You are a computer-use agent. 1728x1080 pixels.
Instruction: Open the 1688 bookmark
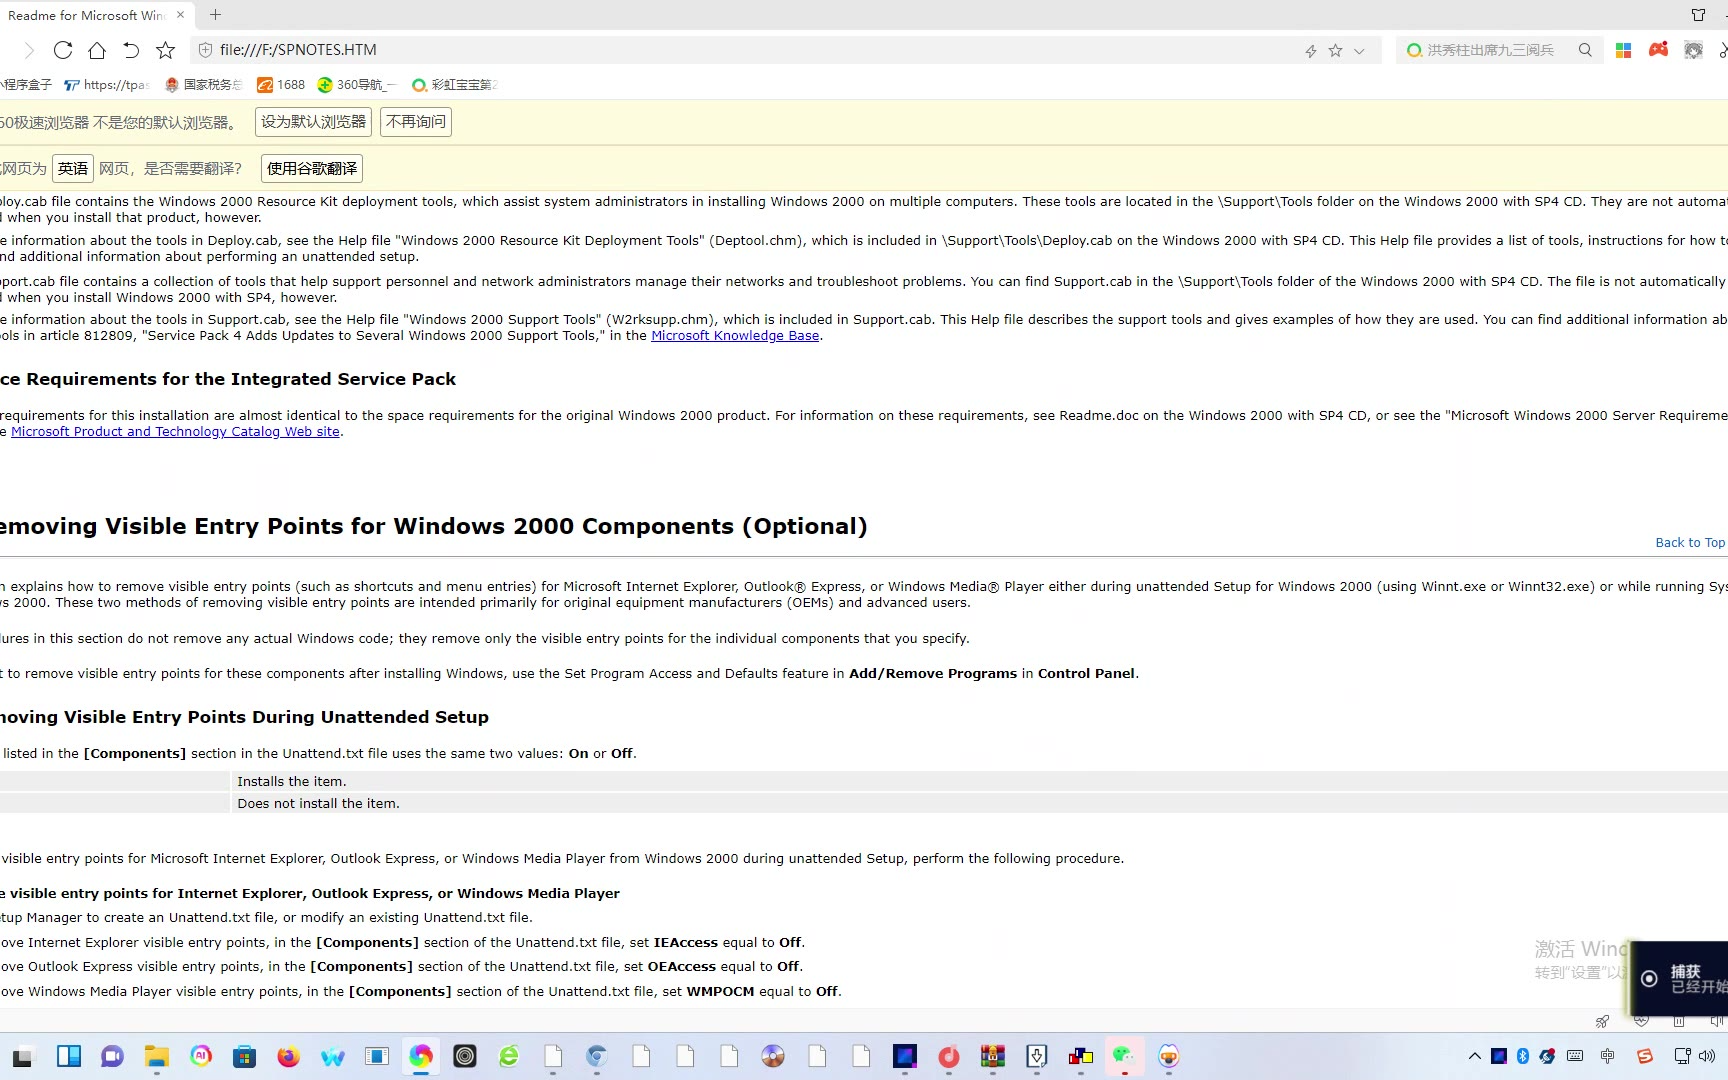(281, 85)
